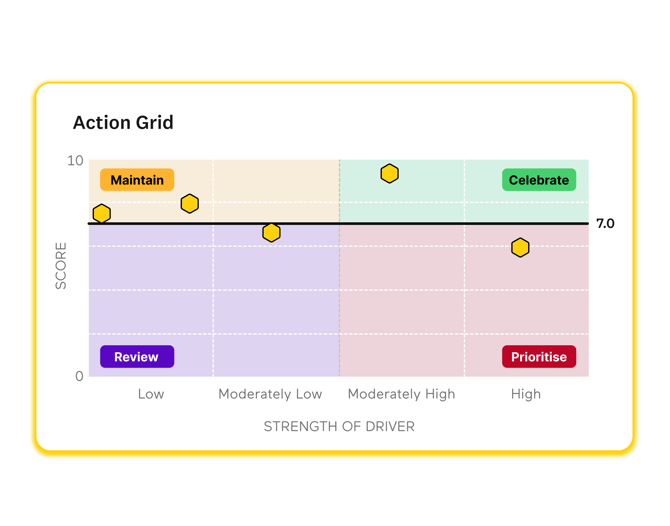670x526 pixels.
Task: Click the STRENGTH OF DRIVER axis title
Action: 339,427
